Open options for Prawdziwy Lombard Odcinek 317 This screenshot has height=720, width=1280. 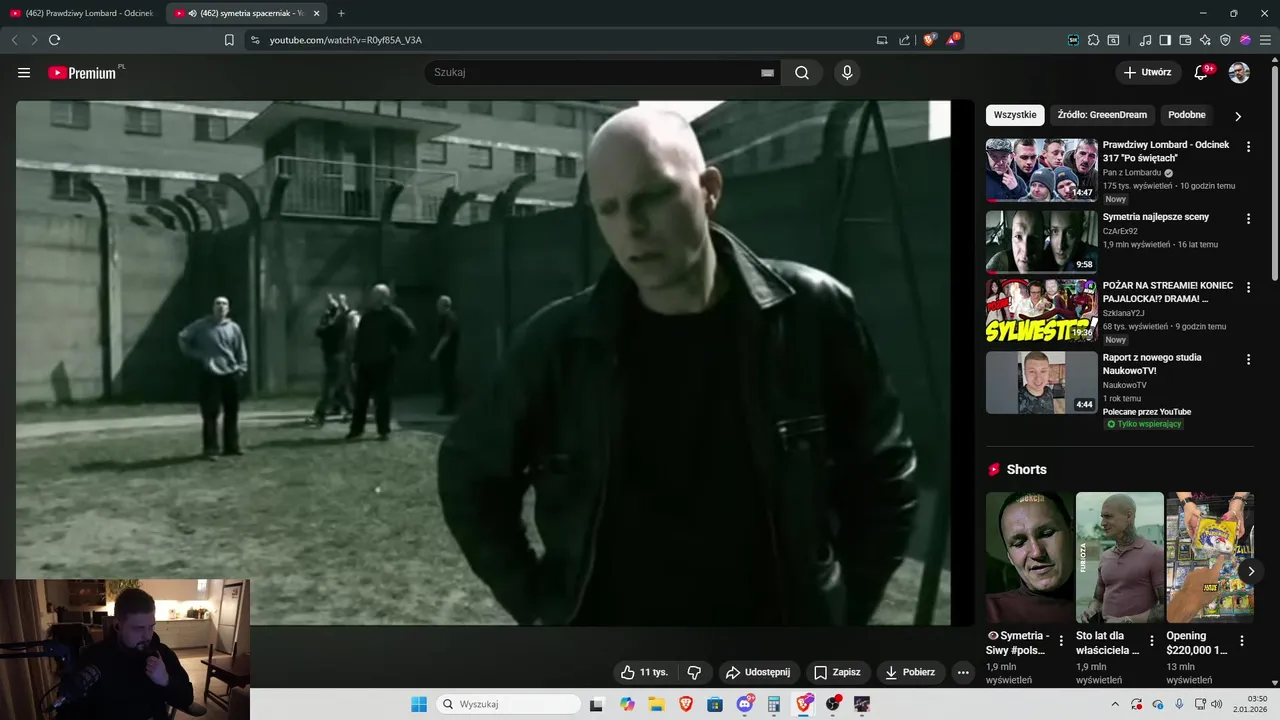[1248, 146]
